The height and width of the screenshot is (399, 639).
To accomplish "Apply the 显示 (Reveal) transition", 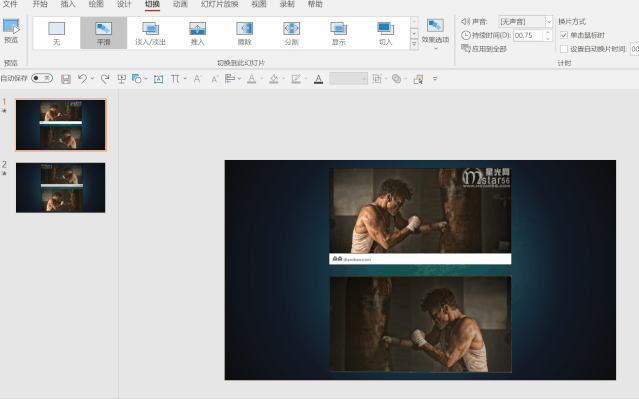I will point(339,33).
